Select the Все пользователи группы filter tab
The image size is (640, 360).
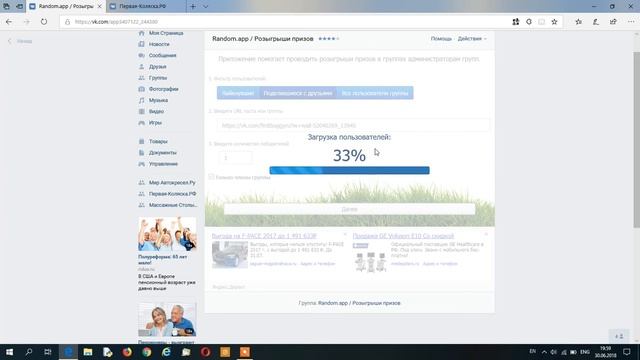point(375,93)
